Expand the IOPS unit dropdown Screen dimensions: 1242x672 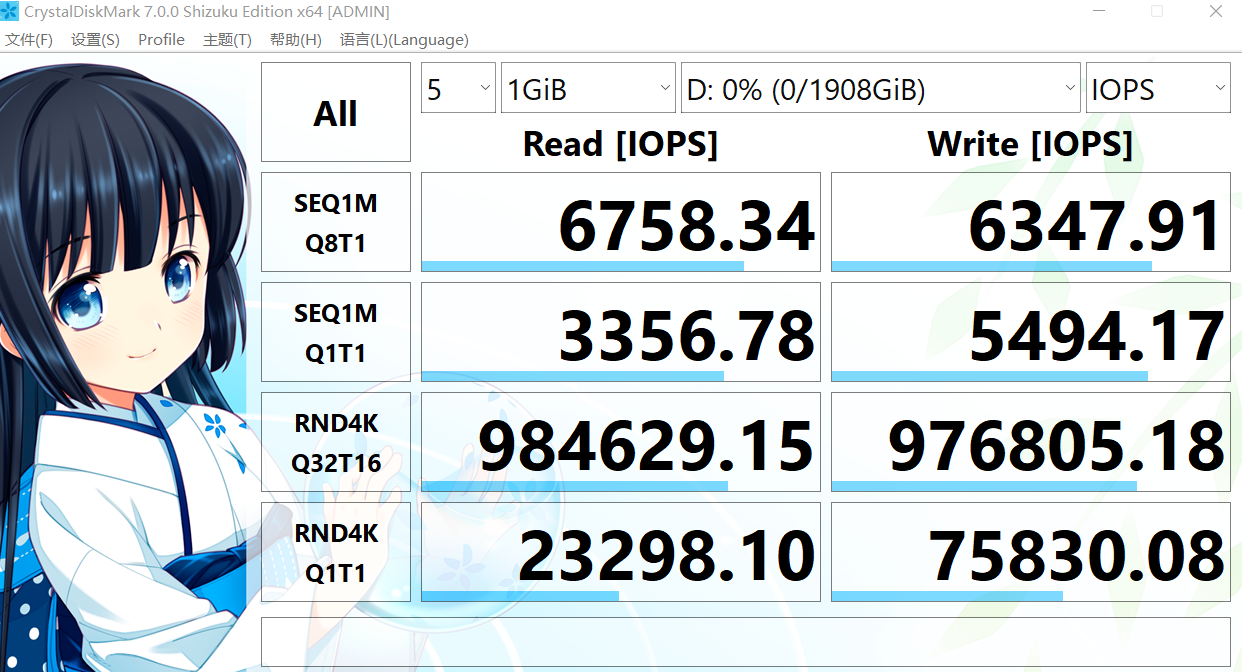tap(1158, 89)
